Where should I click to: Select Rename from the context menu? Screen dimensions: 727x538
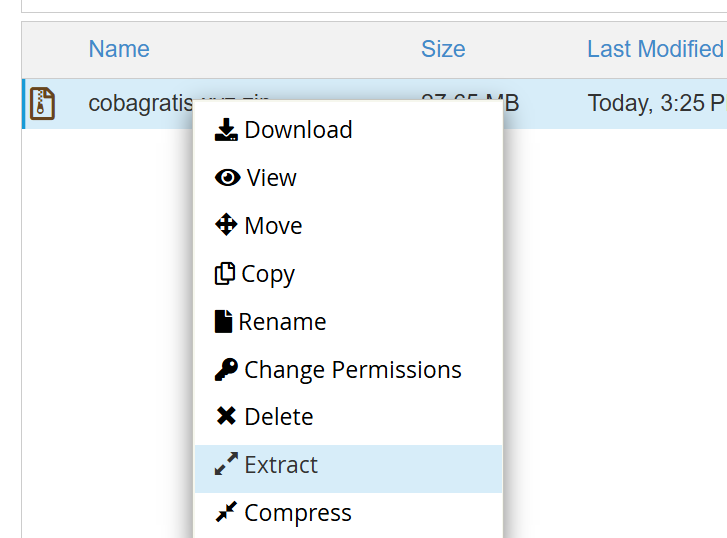[x=282, y=322]
